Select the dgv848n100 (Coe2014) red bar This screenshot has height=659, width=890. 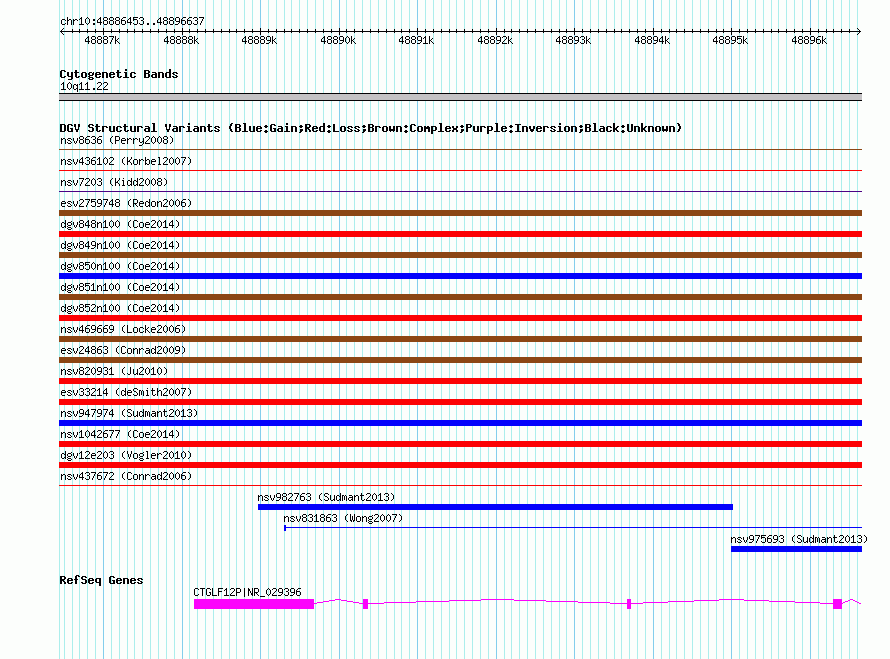460,234
